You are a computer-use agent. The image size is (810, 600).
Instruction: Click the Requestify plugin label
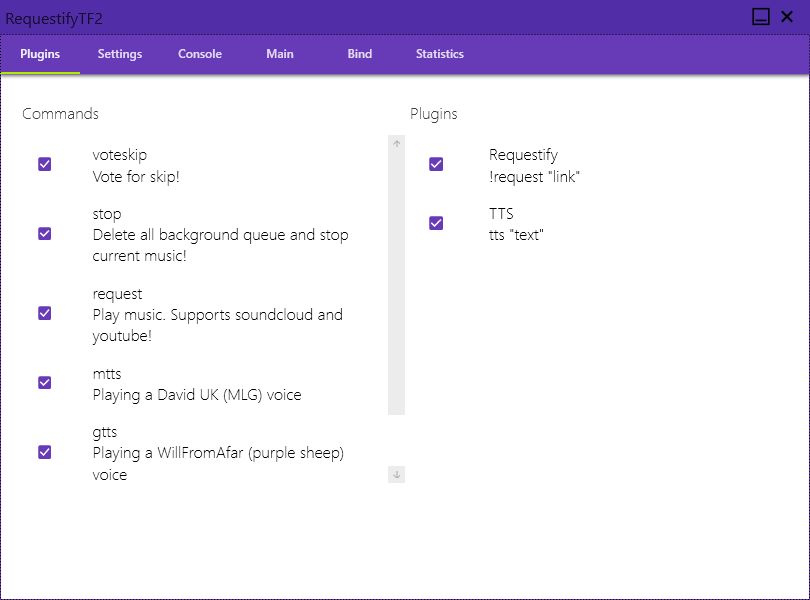[523, 155]
